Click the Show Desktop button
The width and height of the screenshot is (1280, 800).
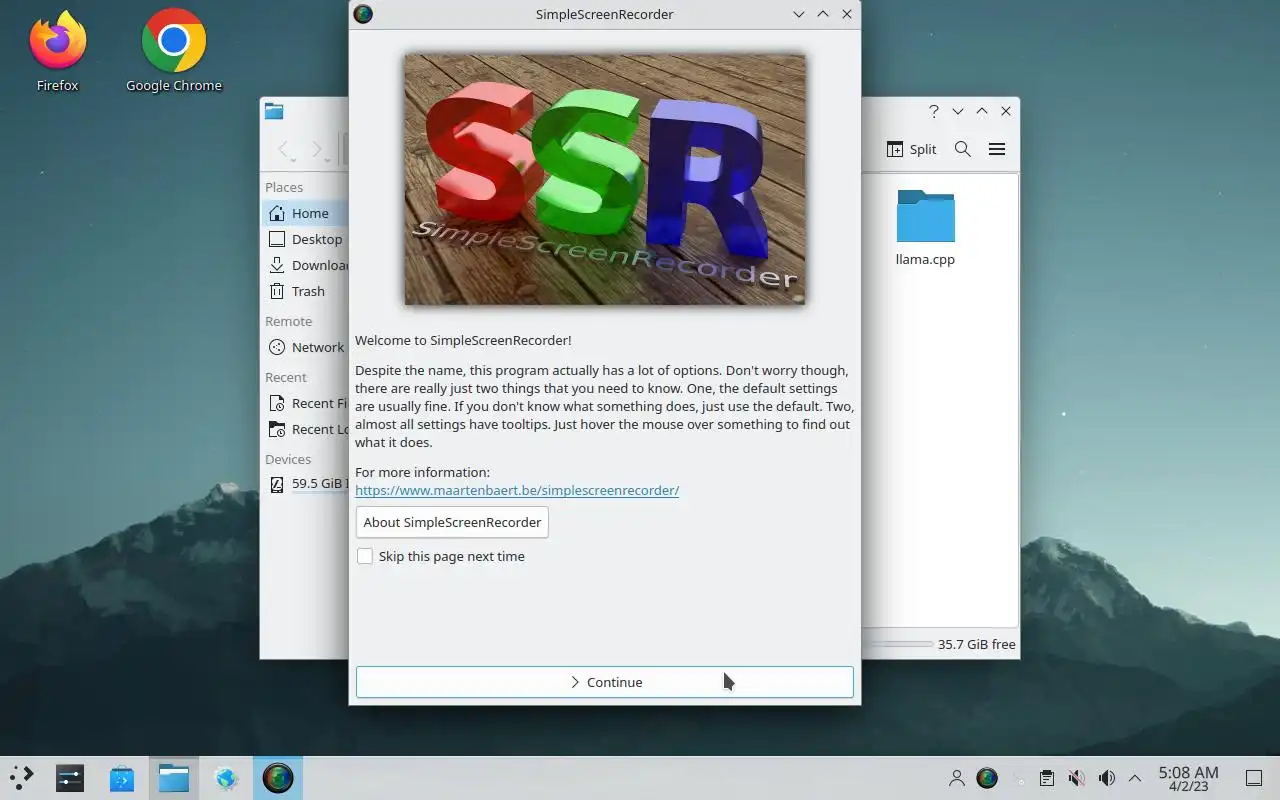point(1254,778)
